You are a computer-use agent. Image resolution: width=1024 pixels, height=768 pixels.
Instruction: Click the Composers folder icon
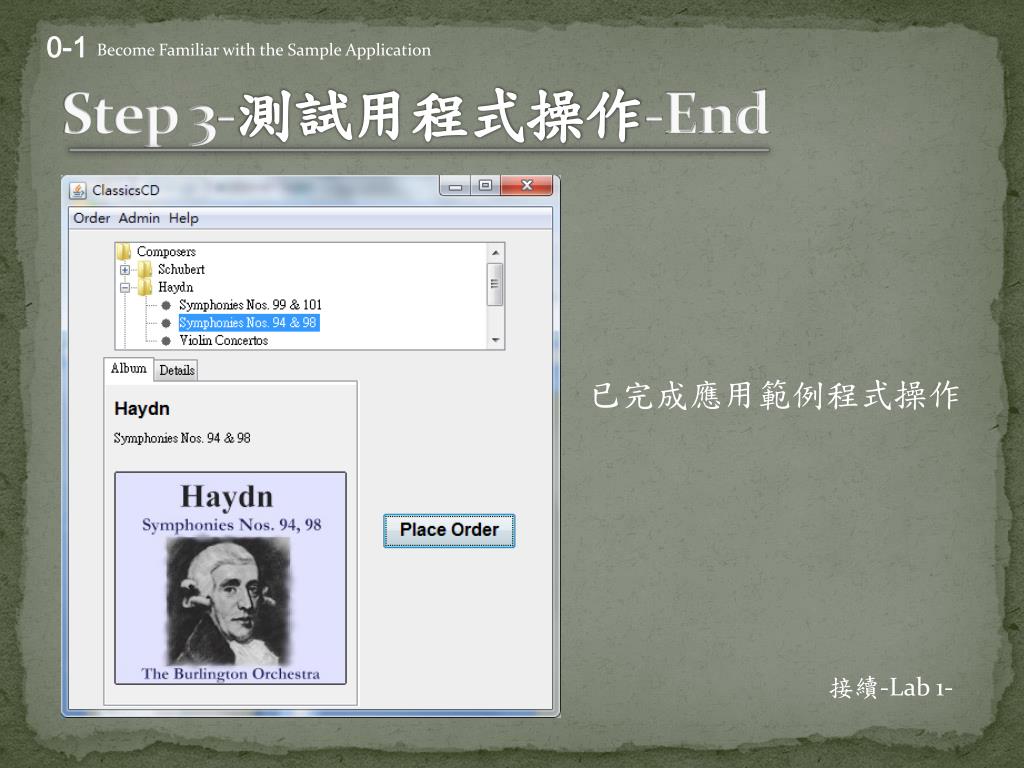tap(124, 251)
